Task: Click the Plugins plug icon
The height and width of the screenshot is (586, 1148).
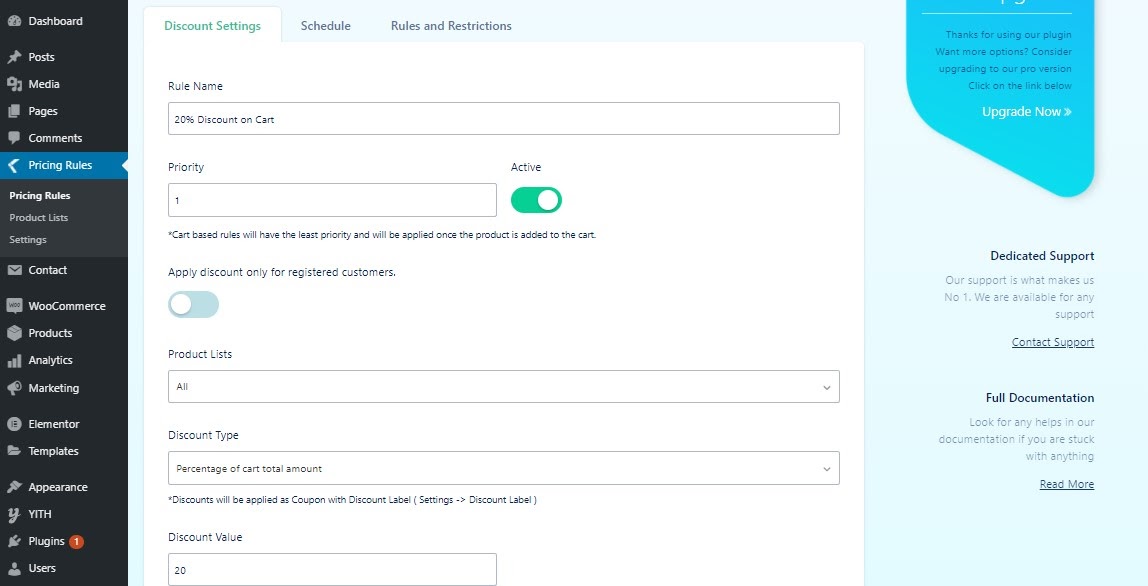Action: point(14,541)
